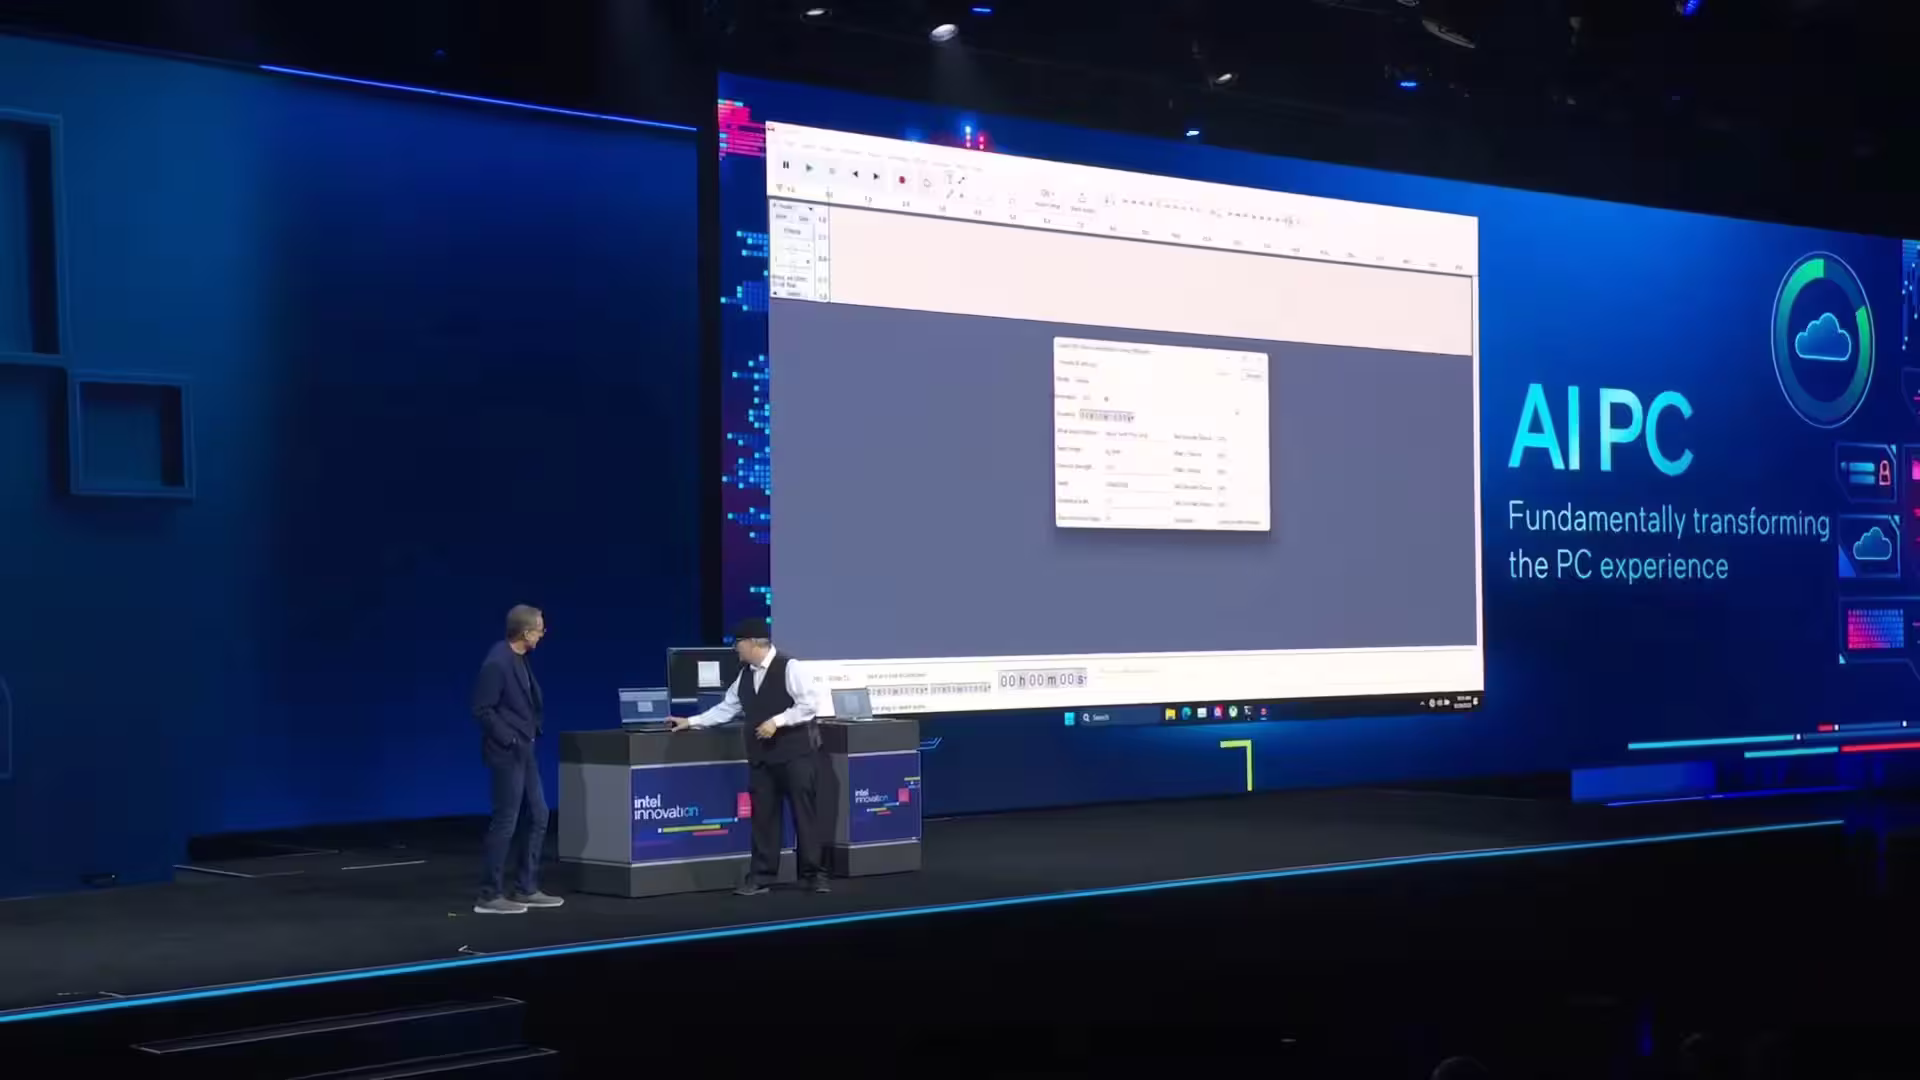Screen dimensions: 1920x1080
Task: Select the Draw pencil tool
Action: [x=949, y=194]
